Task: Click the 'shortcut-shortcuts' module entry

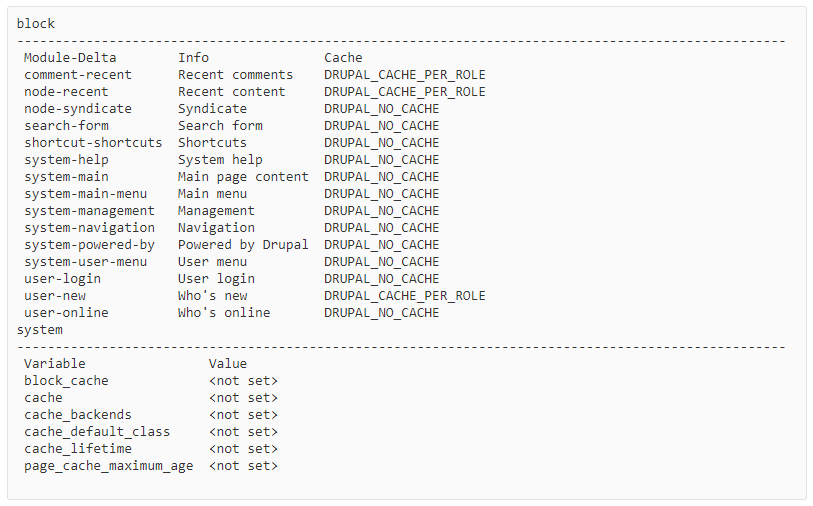Action: (x=93, y=143)
